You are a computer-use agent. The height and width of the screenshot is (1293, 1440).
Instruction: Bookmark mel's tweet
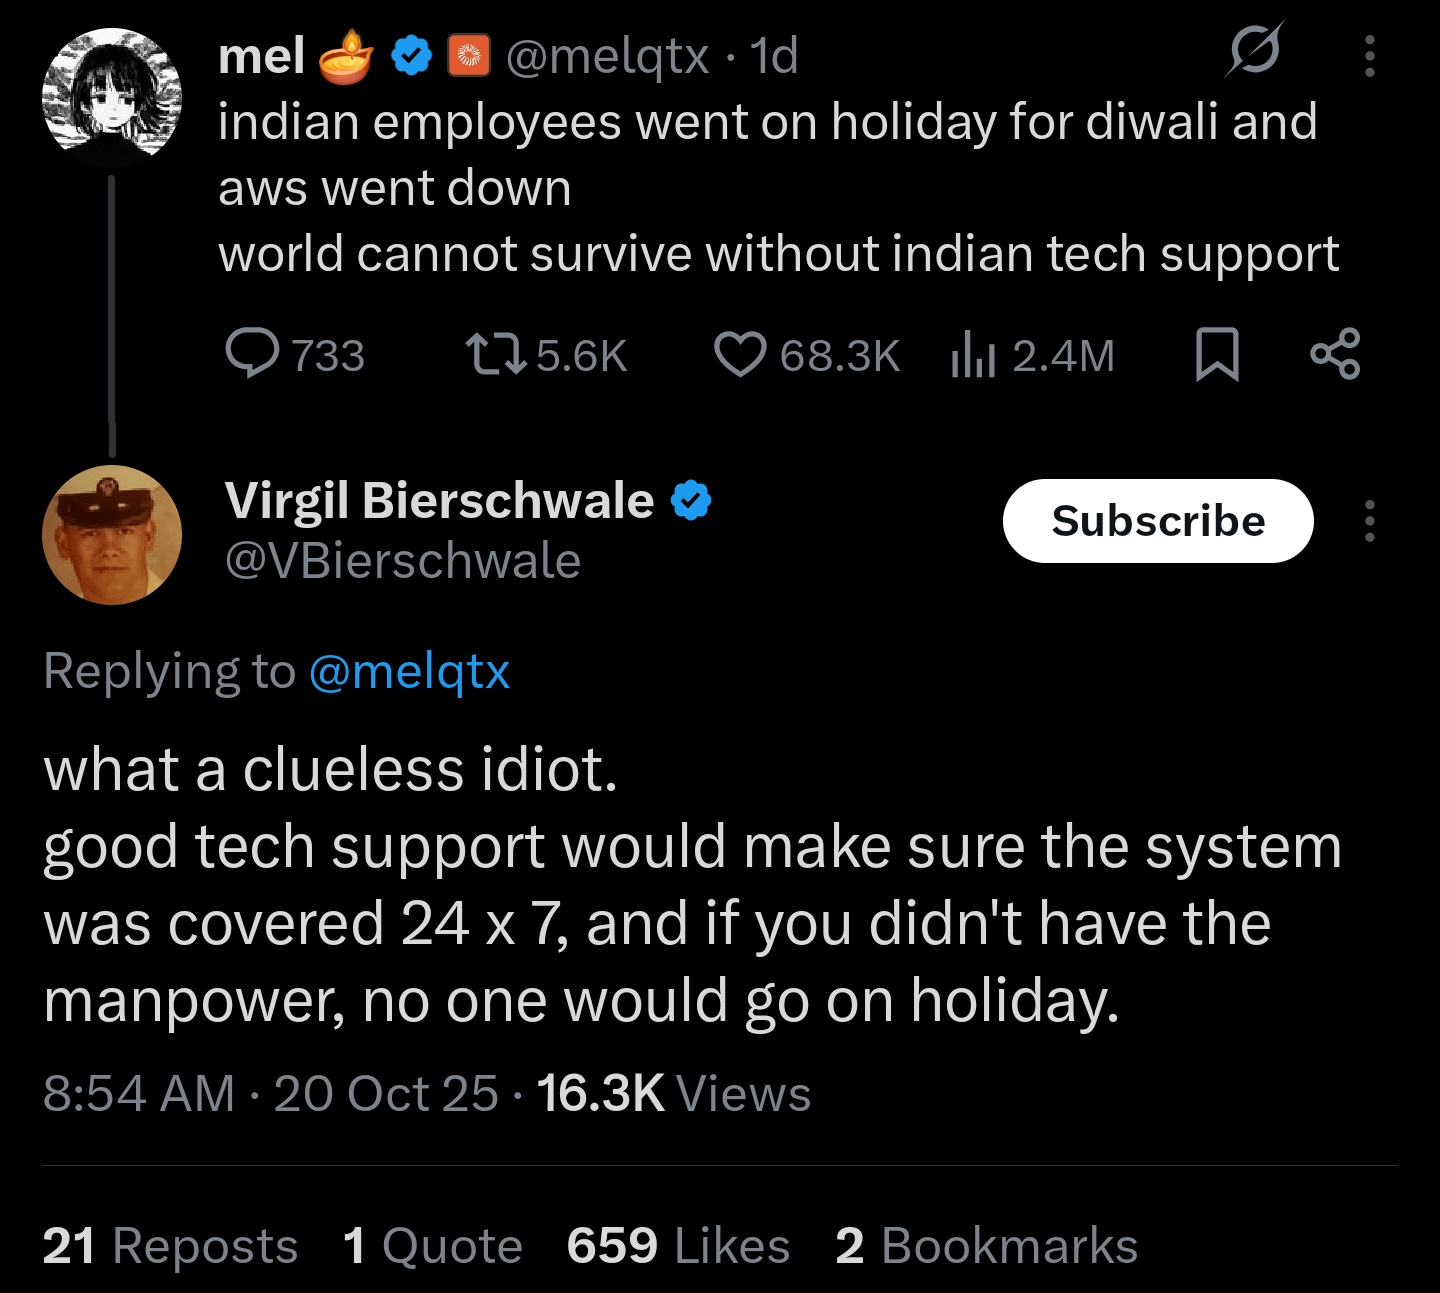coord(1217,354)
